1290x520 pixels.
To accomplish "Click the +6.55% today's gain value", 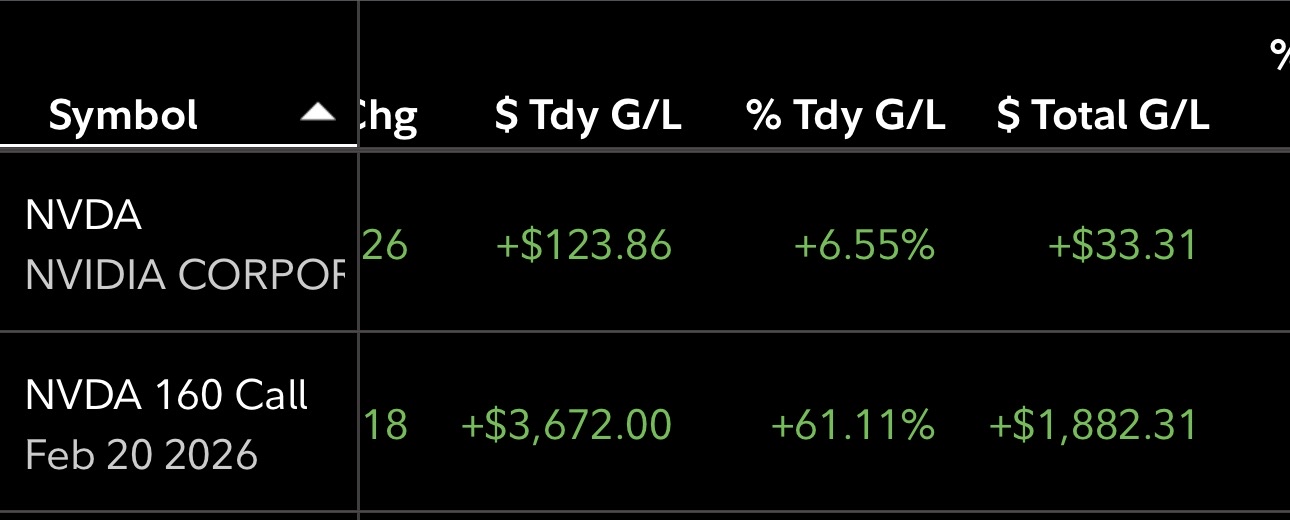I will tap(864, 245).
